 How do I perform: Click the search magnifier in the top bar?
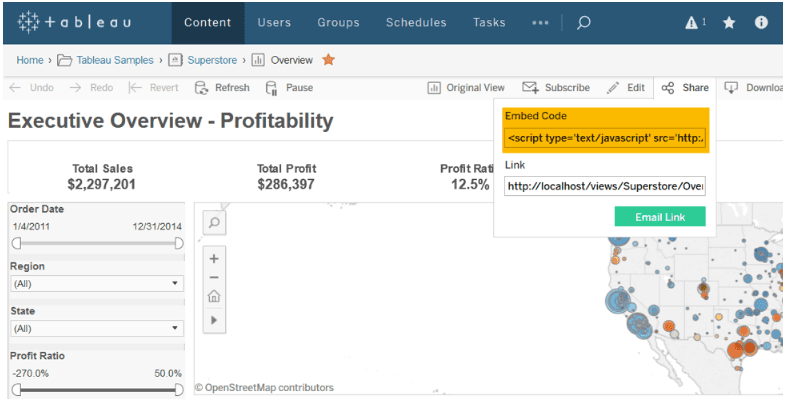click(x=583, y=23)
